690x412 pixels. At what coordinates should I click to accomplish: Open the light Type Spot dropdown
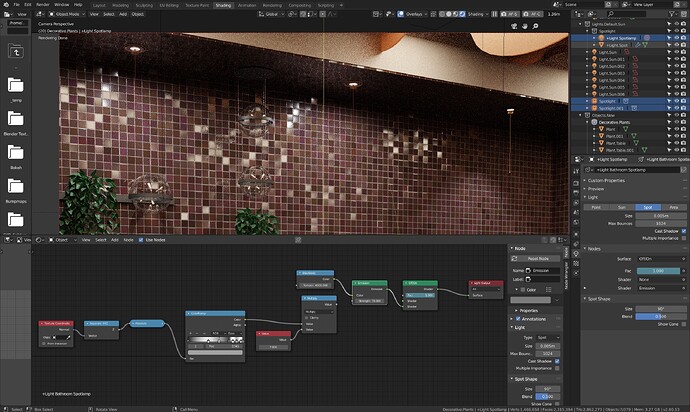tap(548, 338)
